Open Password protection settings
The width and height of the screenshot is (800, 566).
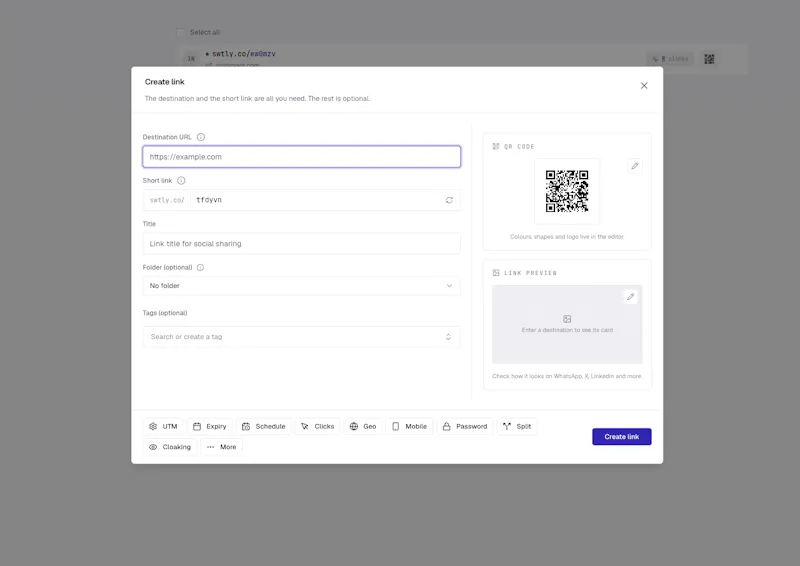[465, 427]
